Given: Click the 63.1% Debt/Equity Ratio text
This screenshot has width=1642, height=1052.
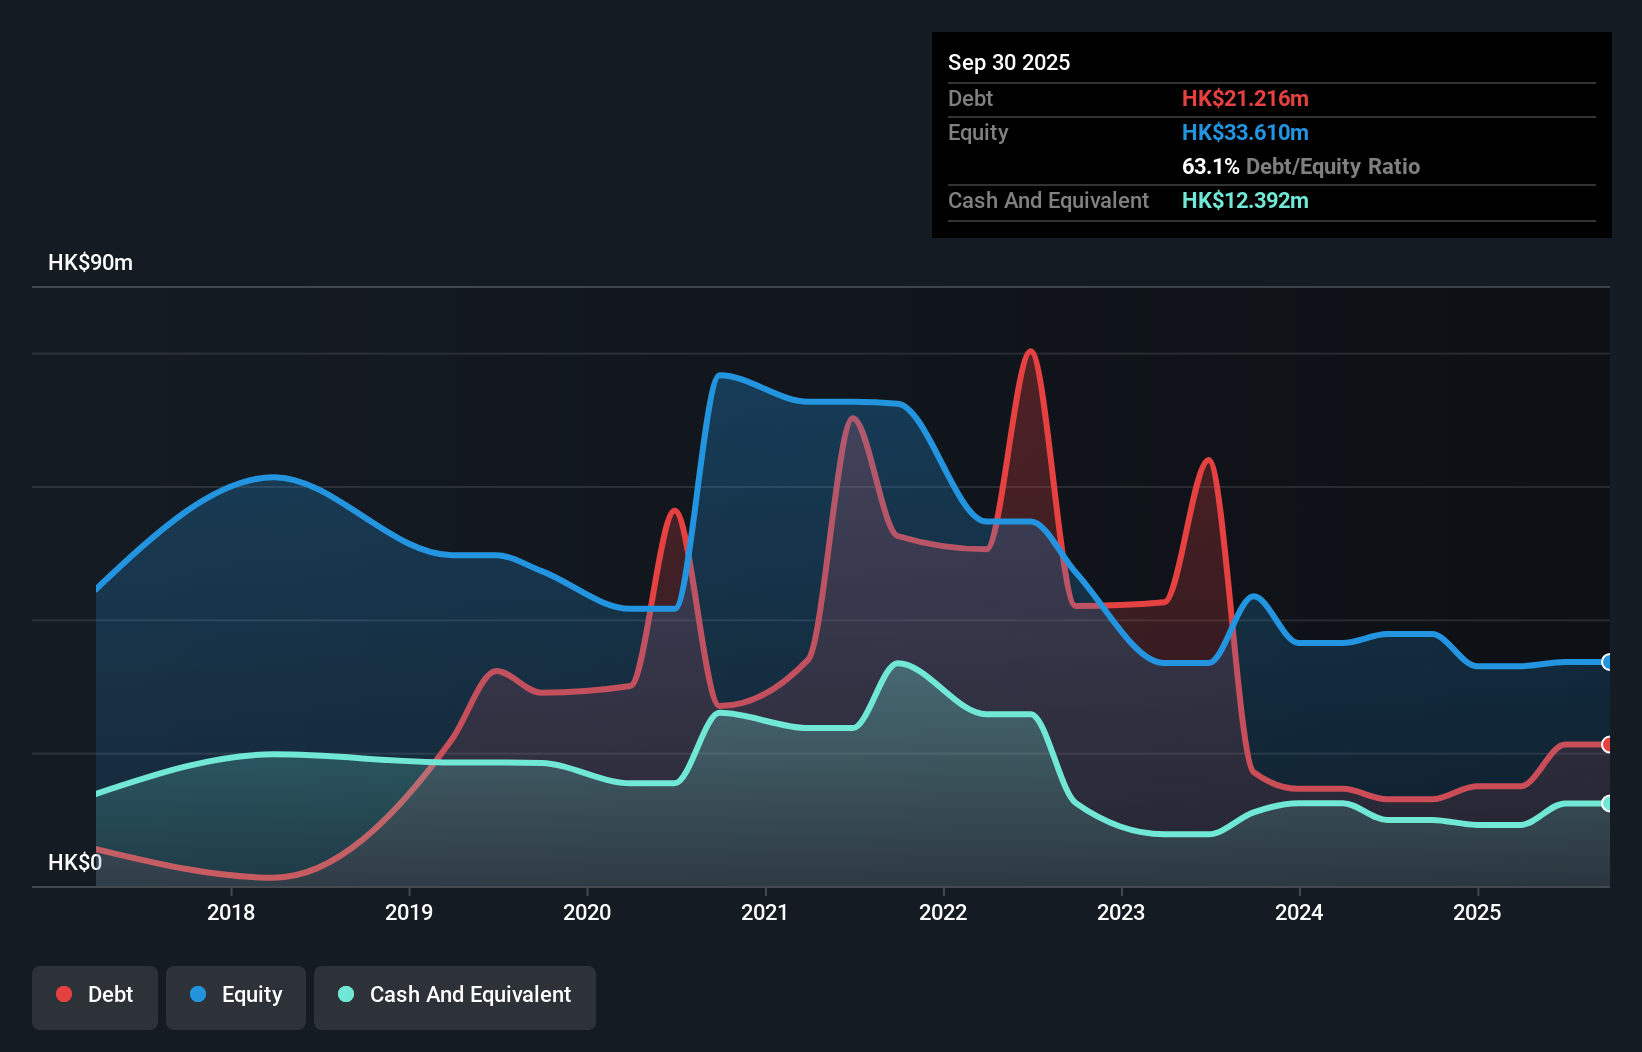Looking at the screenshot, I should 1301,166.
